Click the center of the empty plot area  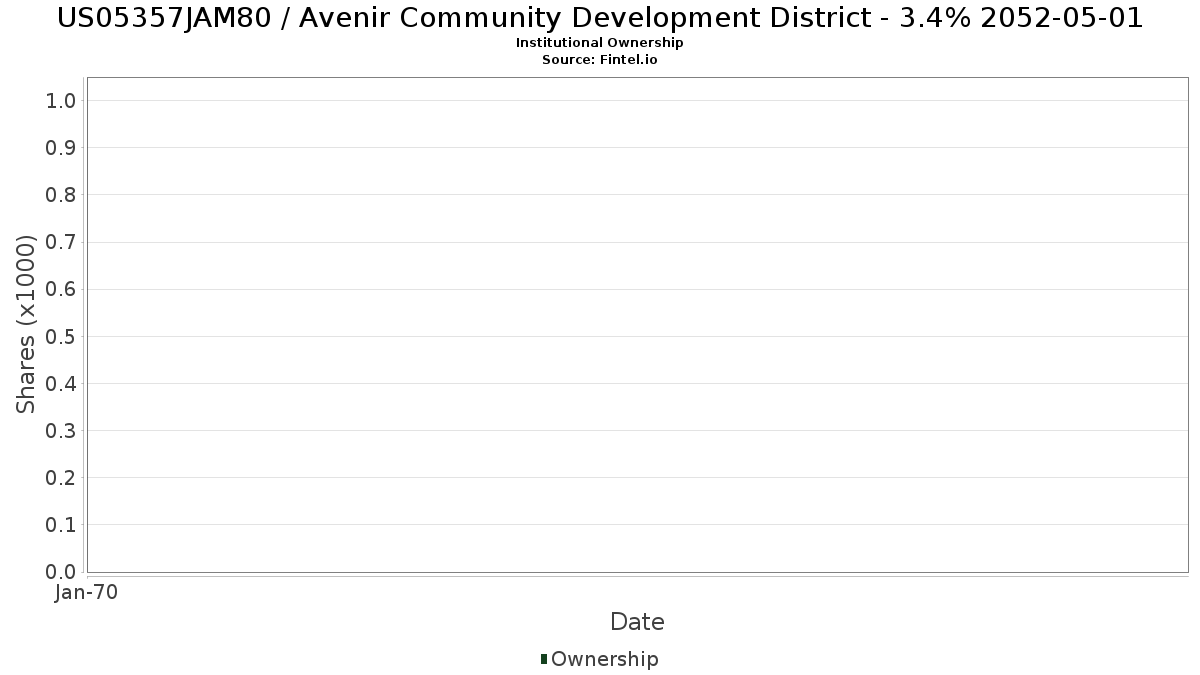637,325
